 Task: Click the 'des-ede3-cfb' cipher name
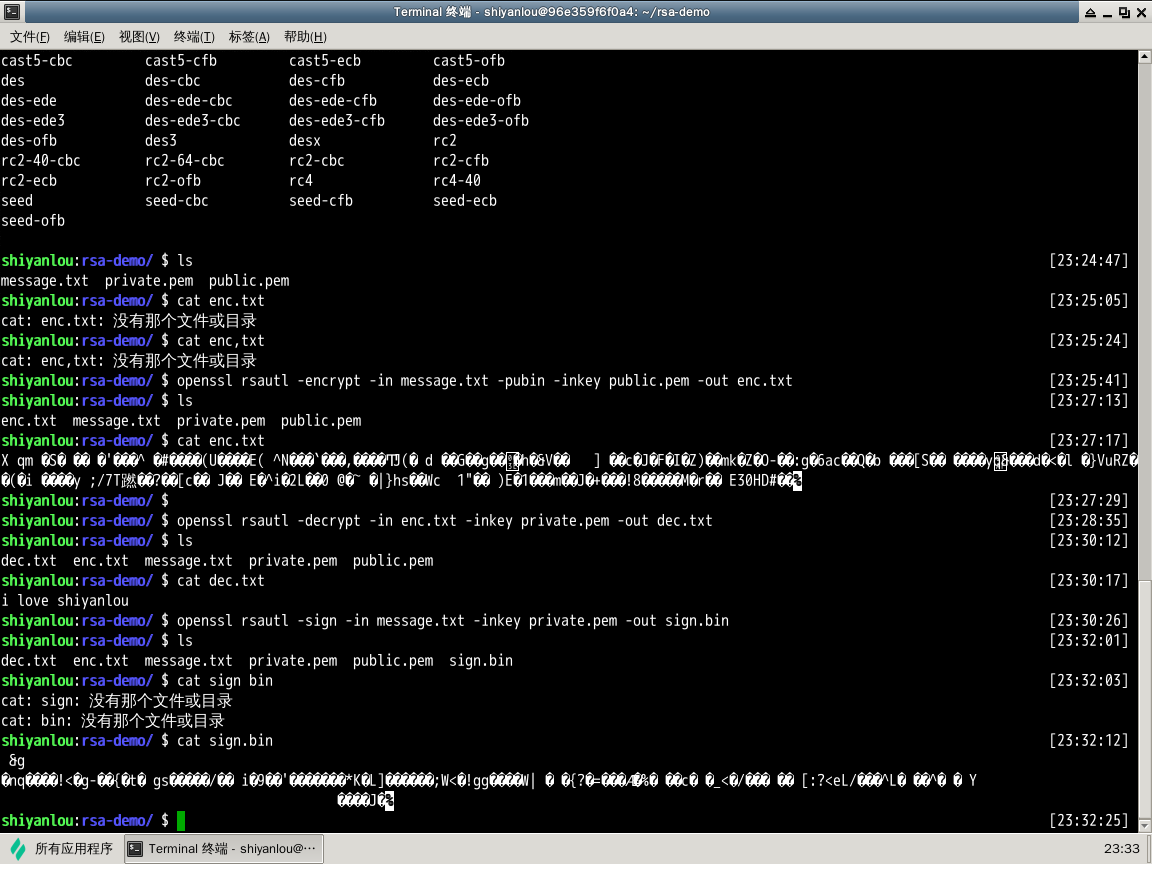click(x=336, y=120)
